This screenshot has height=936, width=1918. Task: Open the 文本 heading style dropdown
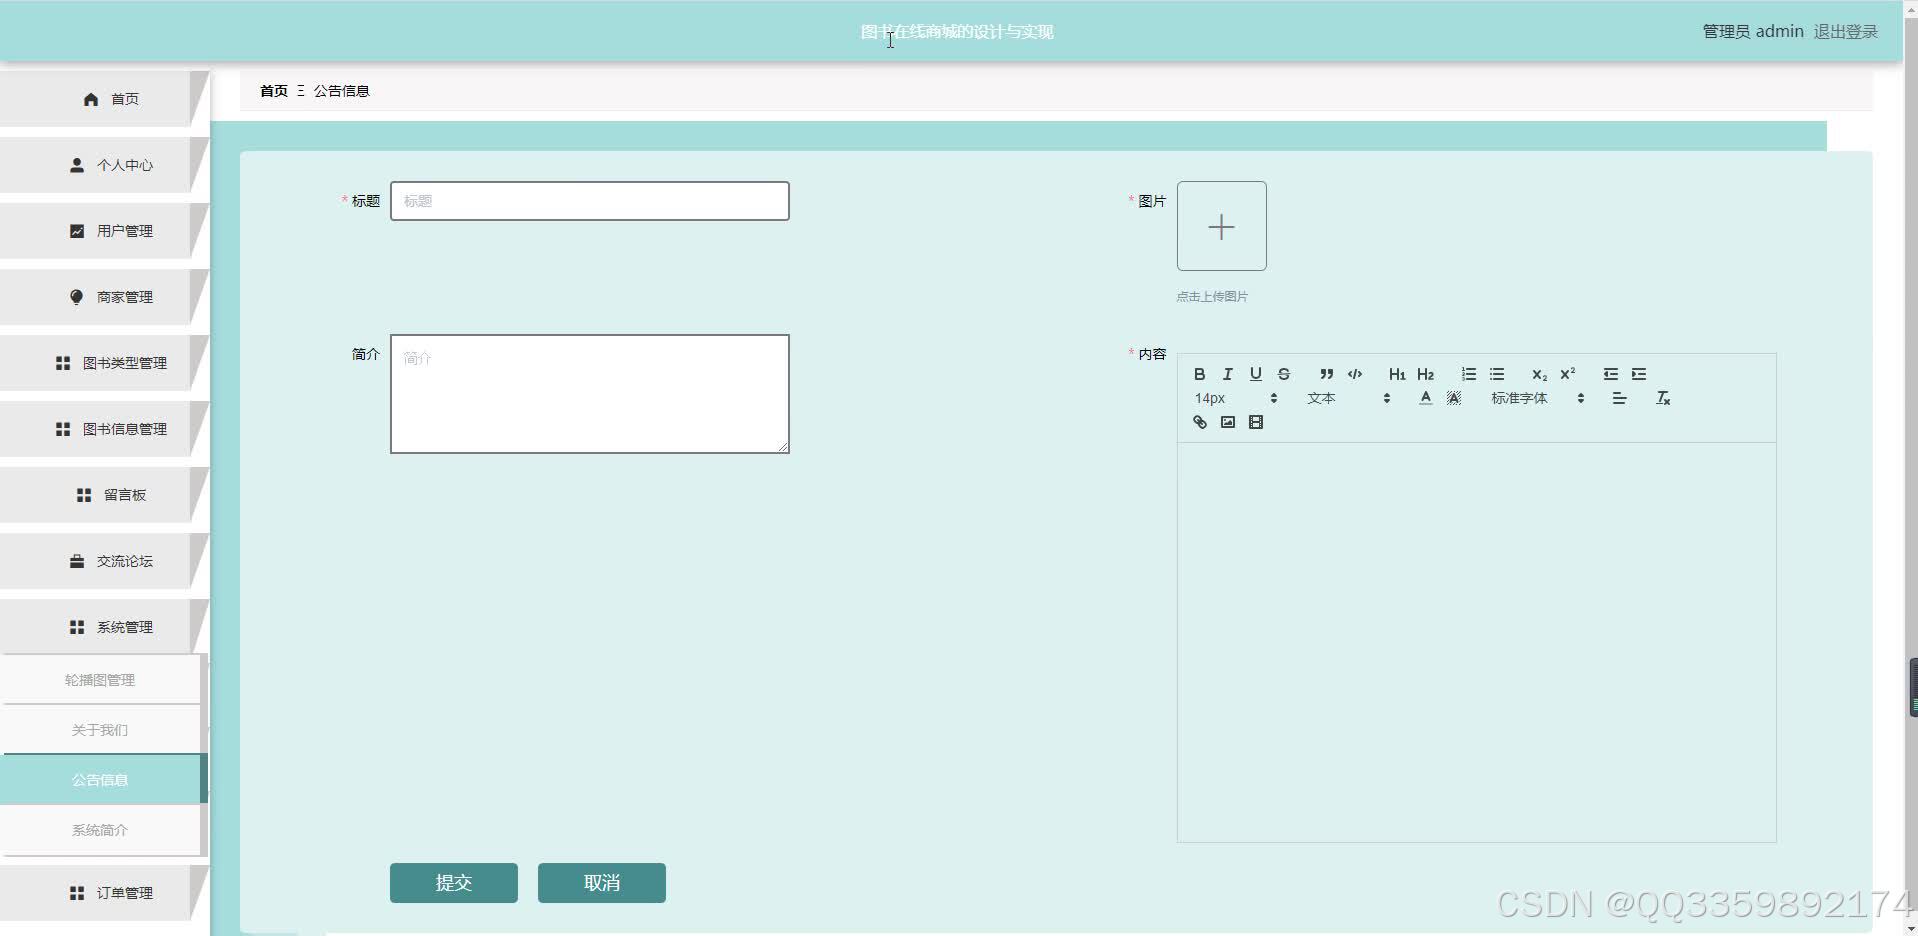point(1348,398)
